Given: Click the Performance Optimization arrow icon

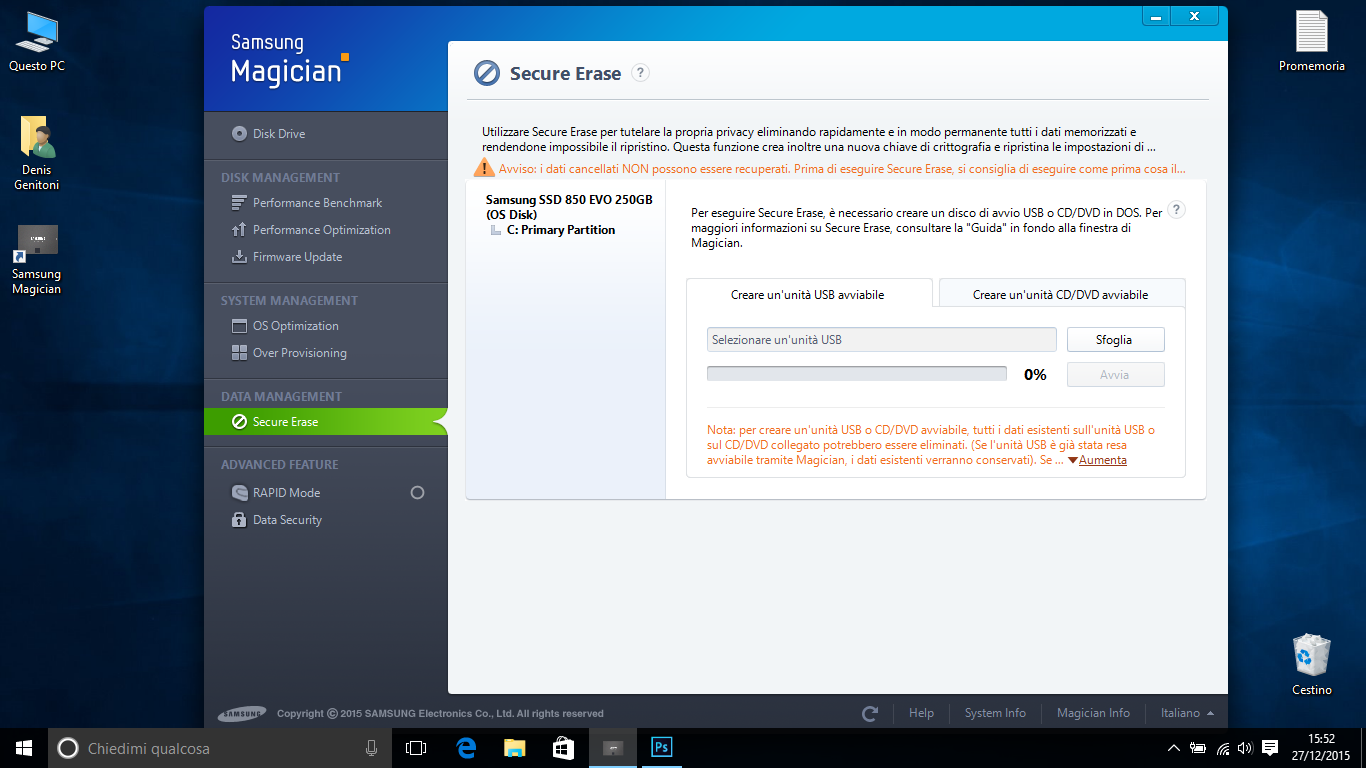Looking at the screenshot, I should point(239,230).
